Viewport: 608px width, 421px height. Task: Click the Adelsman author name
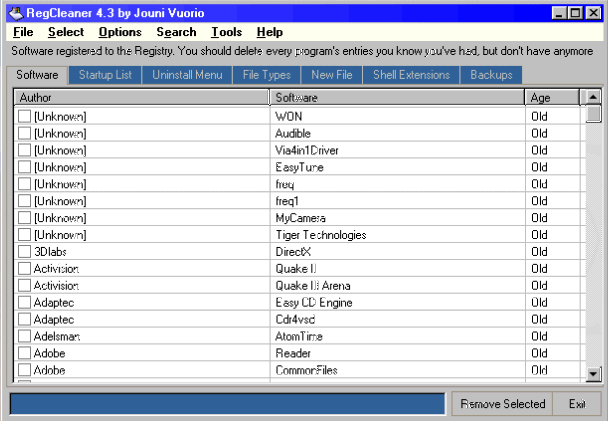click(x=57, y=336)
